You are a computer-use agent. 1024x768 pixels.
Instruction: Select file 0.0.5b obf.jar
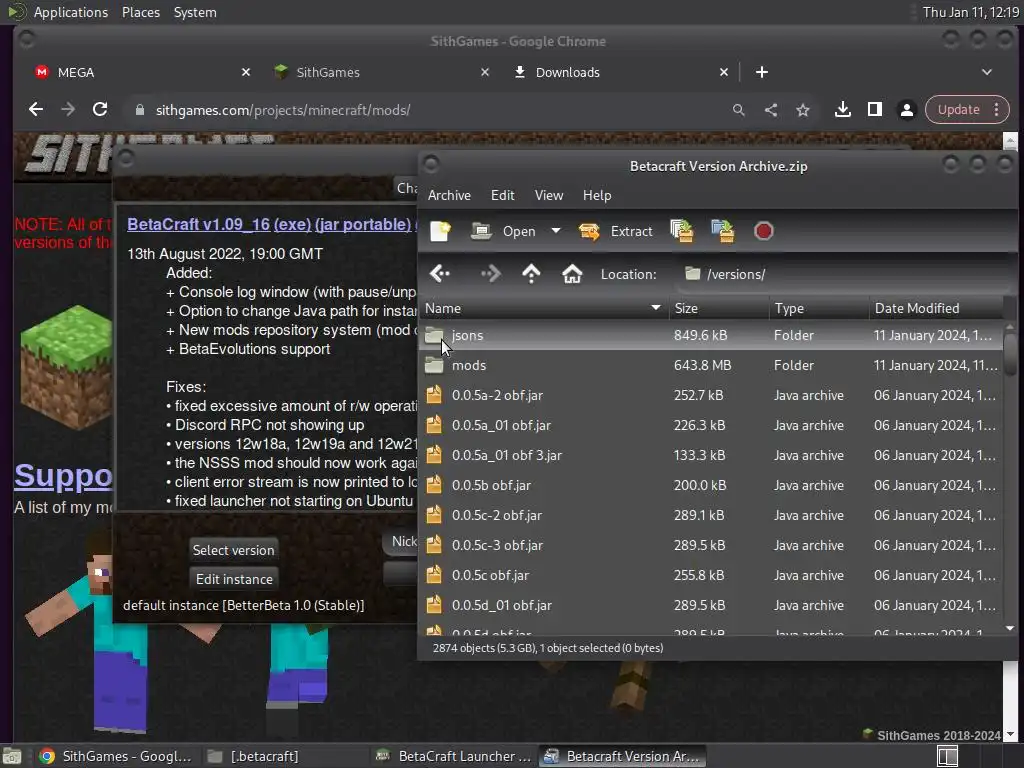coord(711,485)
